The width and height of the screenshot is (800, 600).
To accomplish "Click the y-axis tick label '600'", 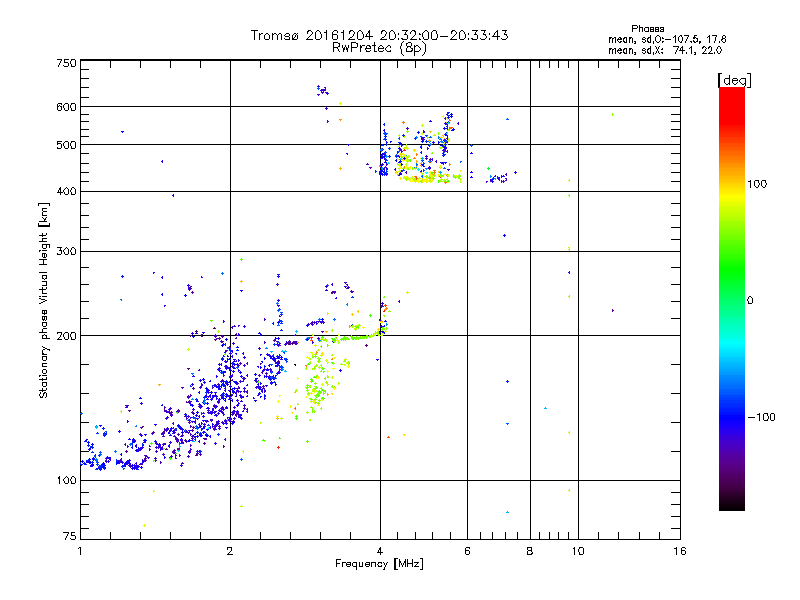I will coord(67,107).
